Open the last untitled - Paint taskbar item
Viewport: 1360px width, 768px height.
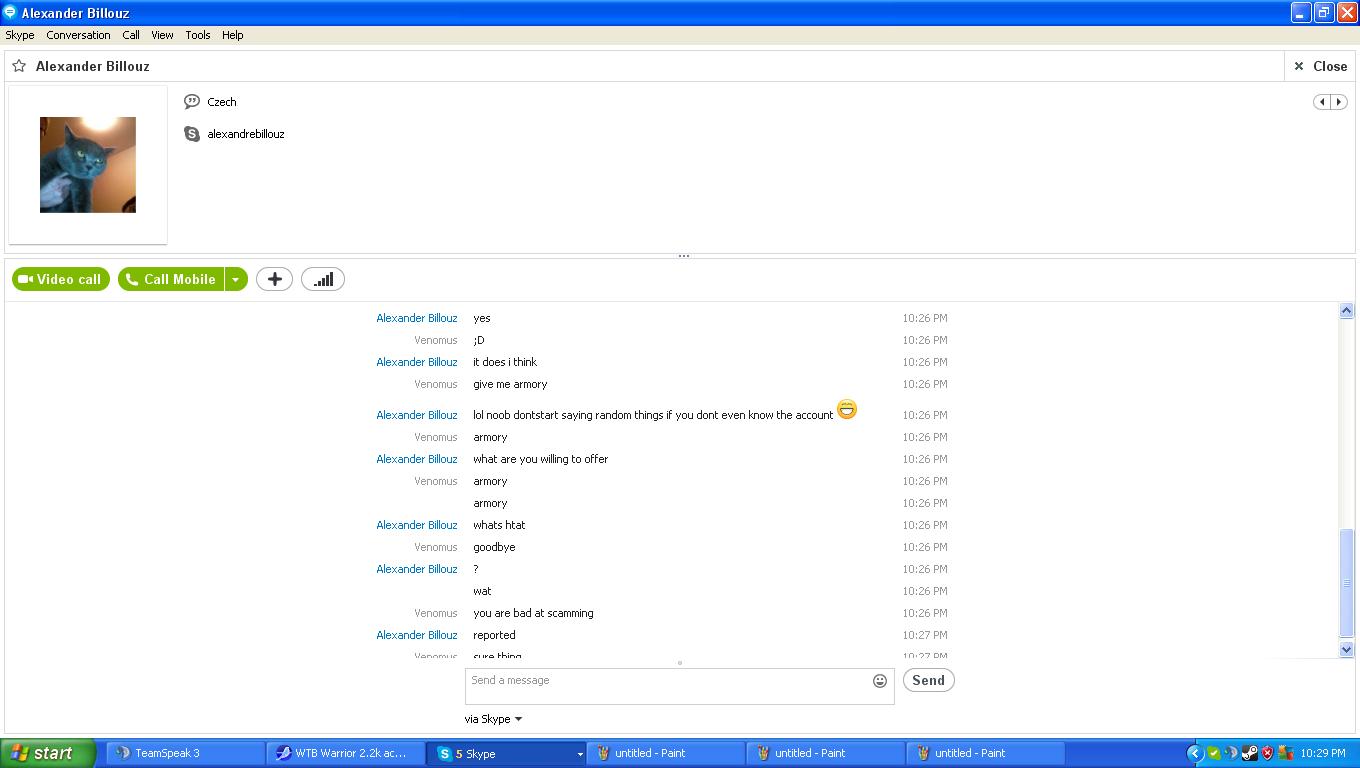[x=985, y=753]
